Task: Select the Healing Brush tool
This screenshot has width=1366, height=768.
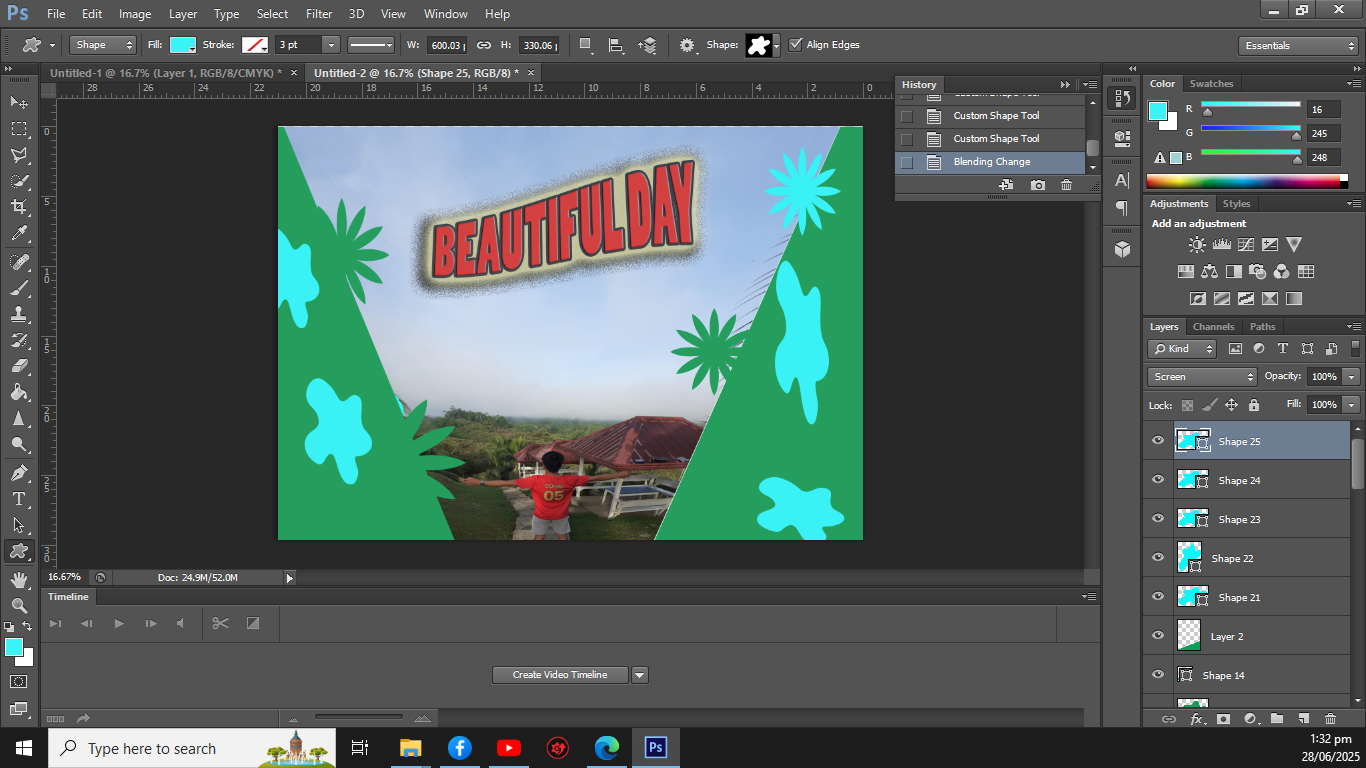Action: [19, 262]
